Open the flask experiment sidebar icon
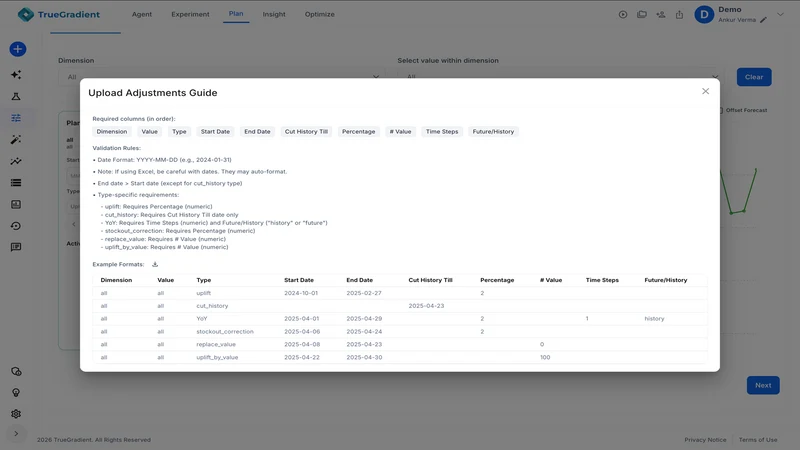The image size is (800, 450). (16, 96)
